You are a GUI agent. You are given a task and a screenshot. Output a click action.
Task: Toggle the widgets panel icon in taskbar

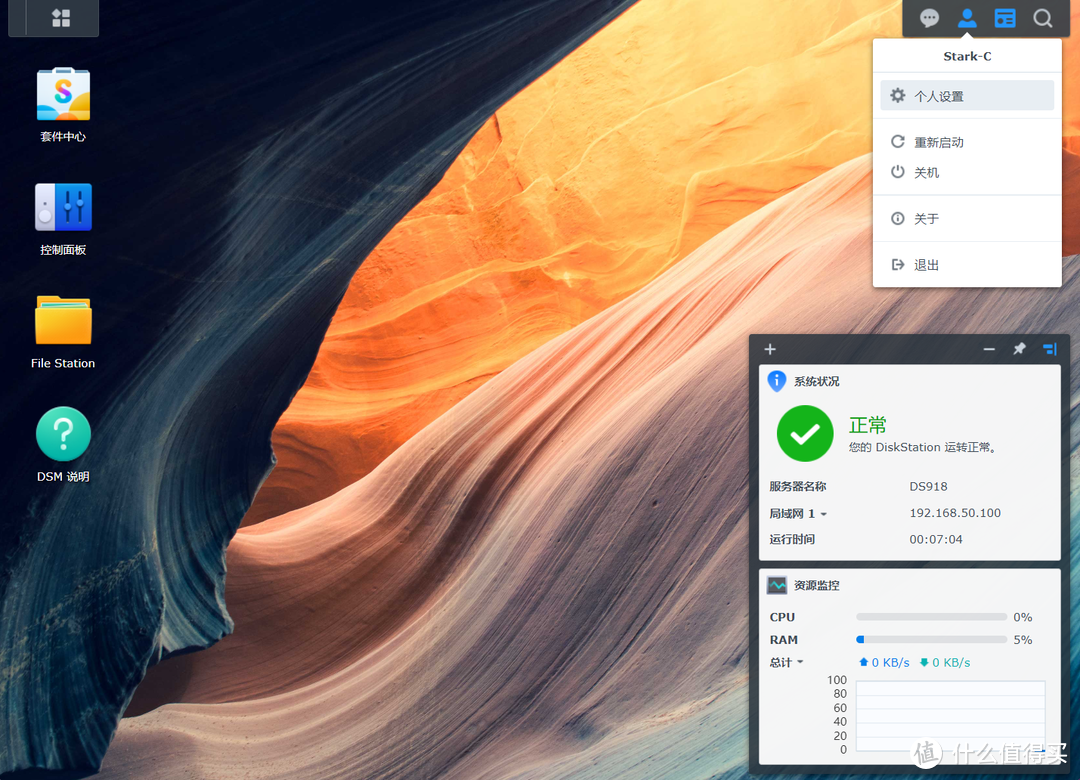(1005, 18)
